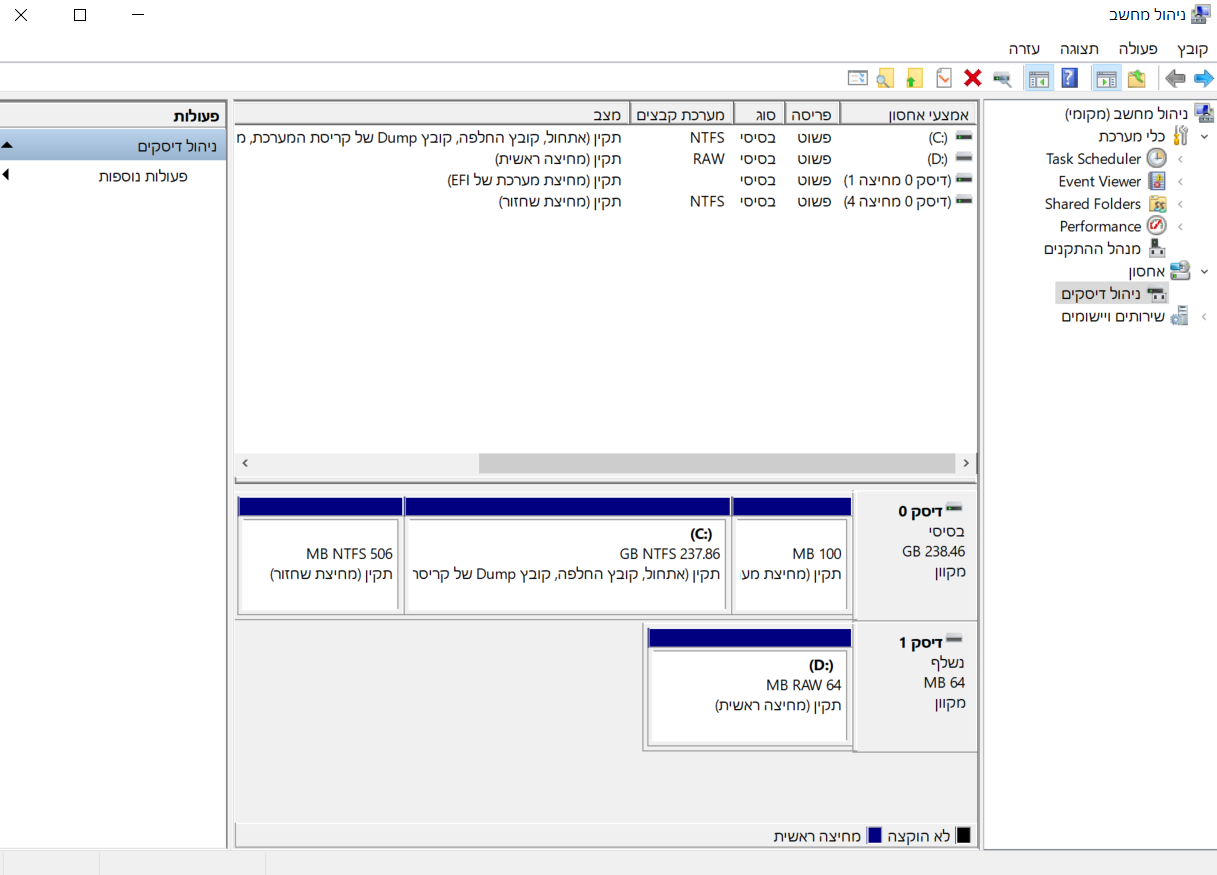
Task: Click the כלי מערכת tools icon
Action: coord(1180,136)
